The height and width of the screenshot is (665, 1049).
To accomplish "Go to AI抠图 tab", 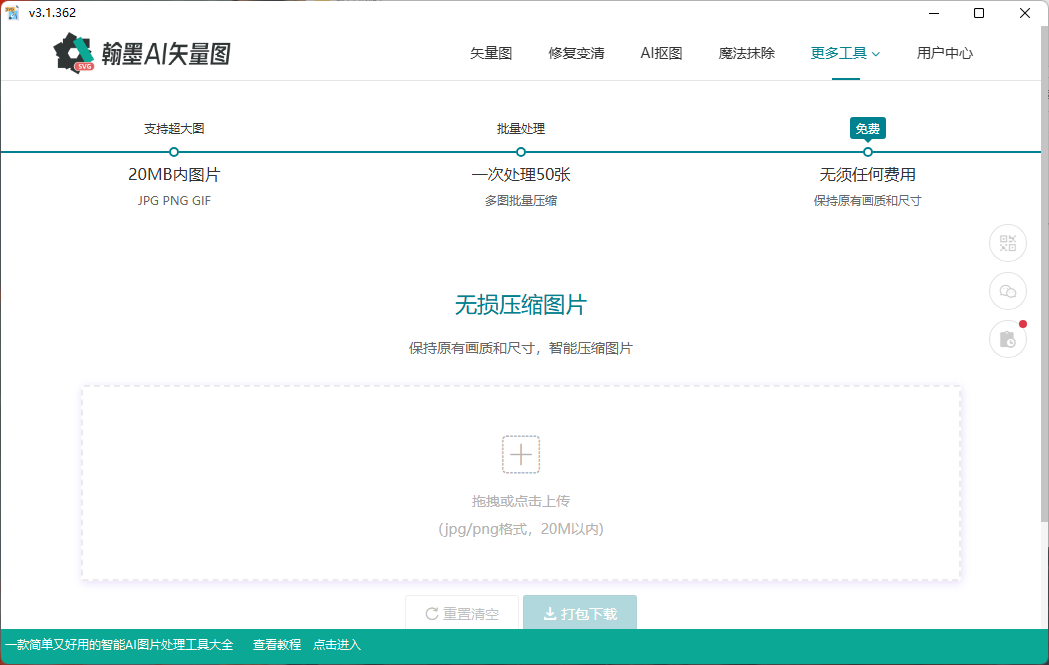I will click(661, 54).
